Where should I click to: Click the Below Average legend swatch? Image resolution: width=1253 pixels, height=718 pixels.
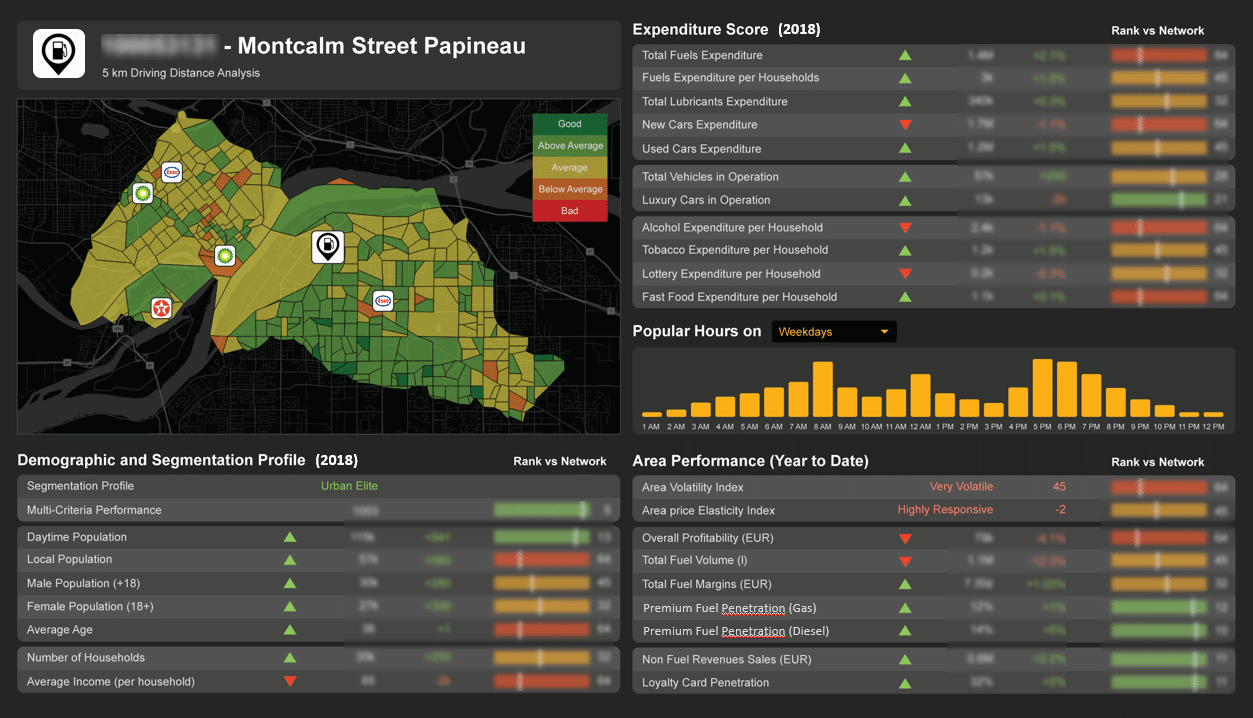point(570,189)
